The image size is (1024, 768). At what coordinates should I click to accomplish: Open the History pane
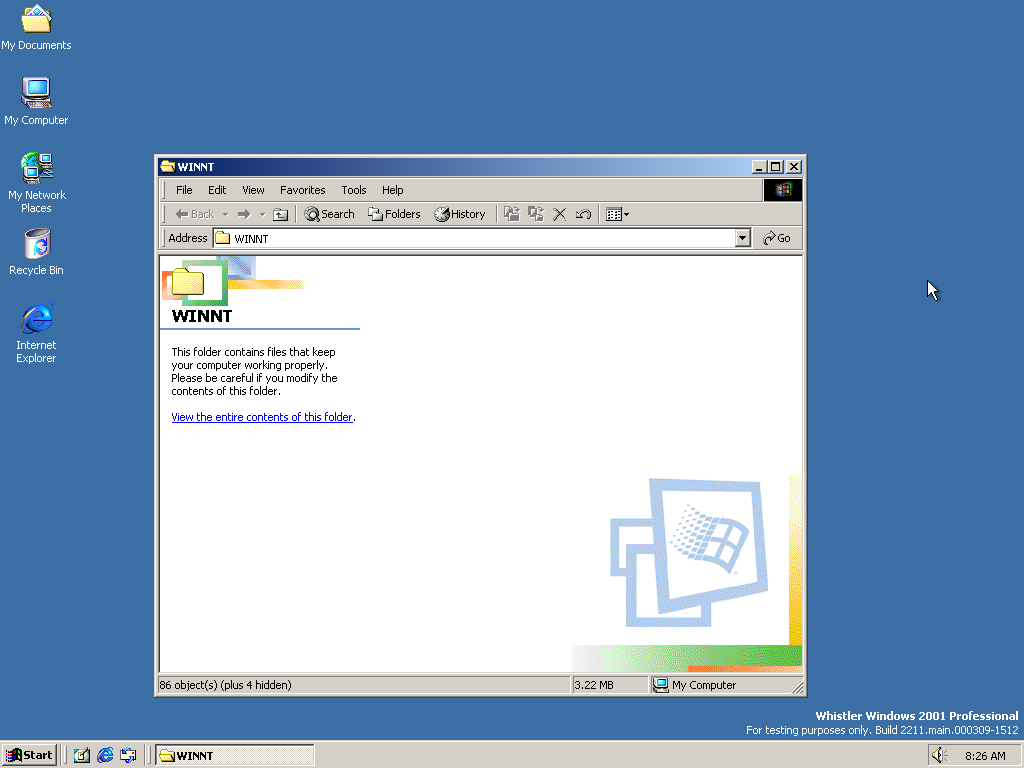tap(460, 214)
